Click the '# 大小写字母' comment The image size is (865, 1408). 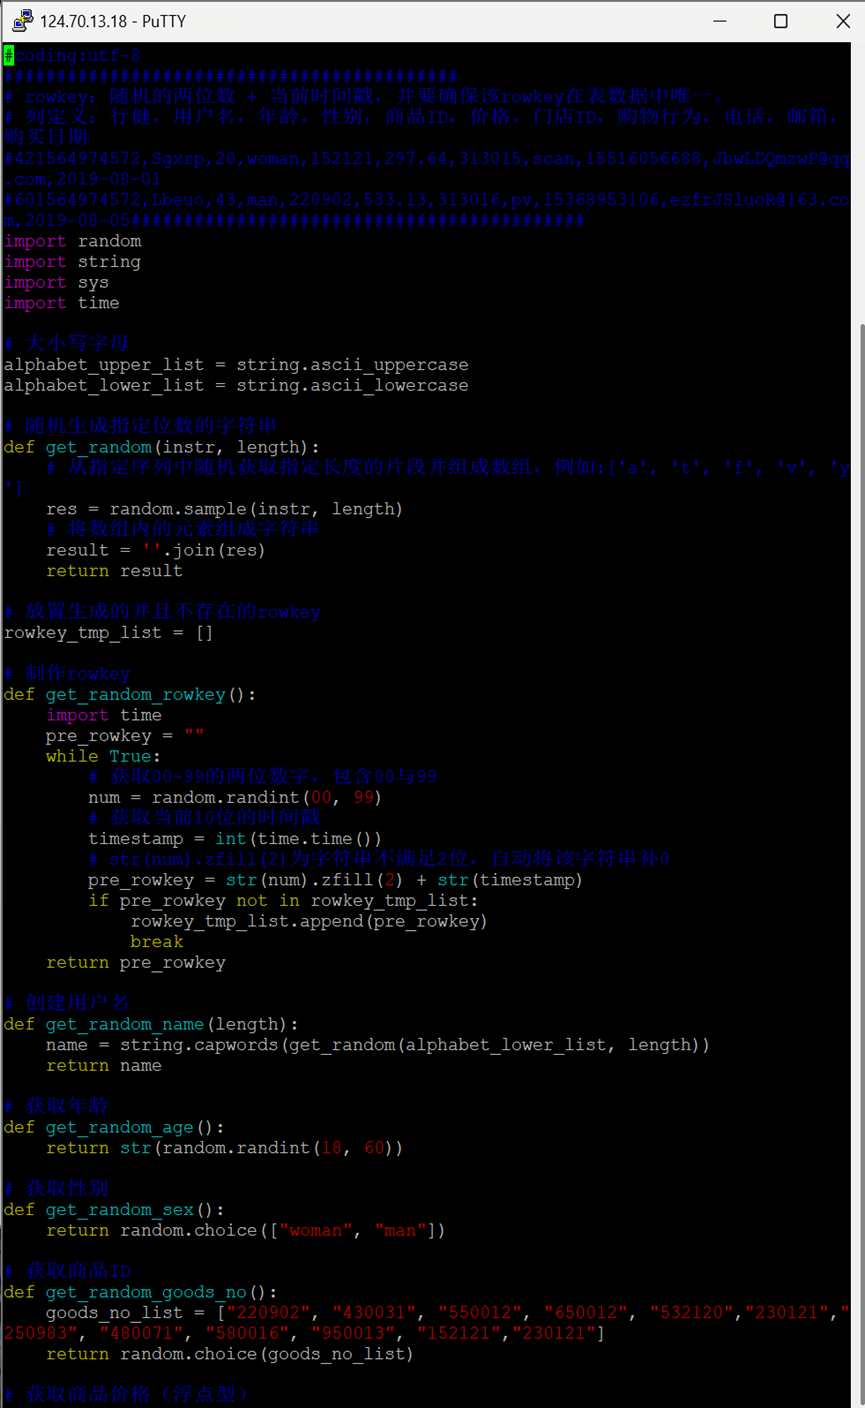[x=67, y=344]
